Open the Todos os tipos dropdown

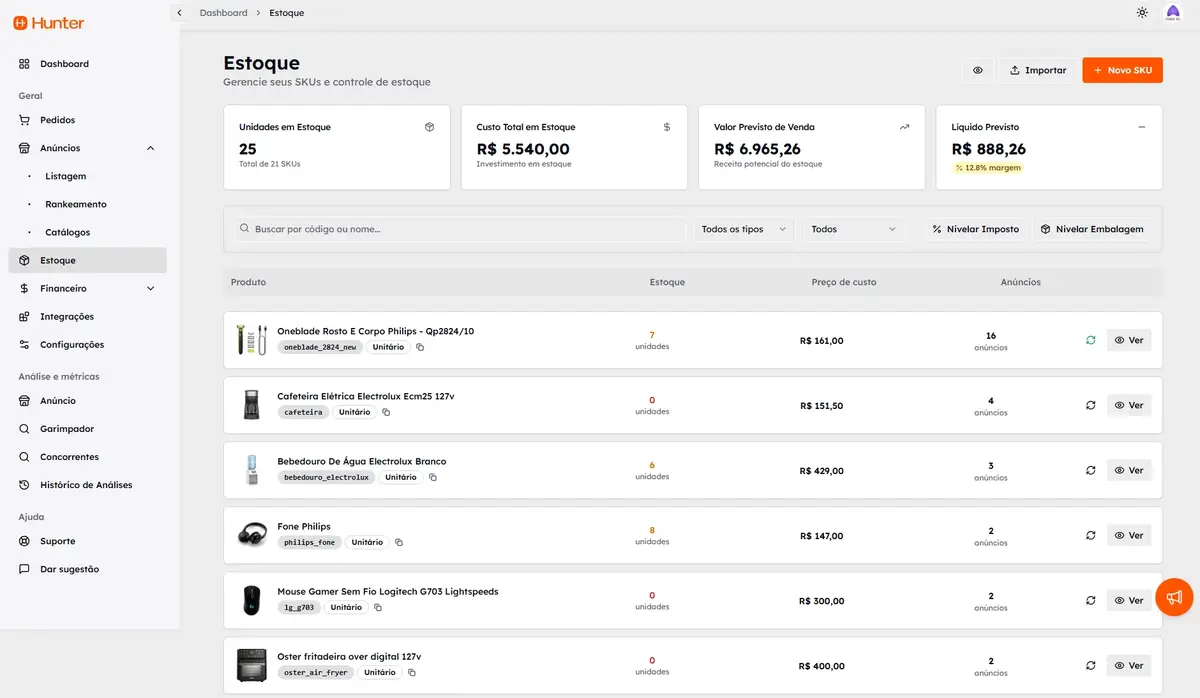coord(744,229)
